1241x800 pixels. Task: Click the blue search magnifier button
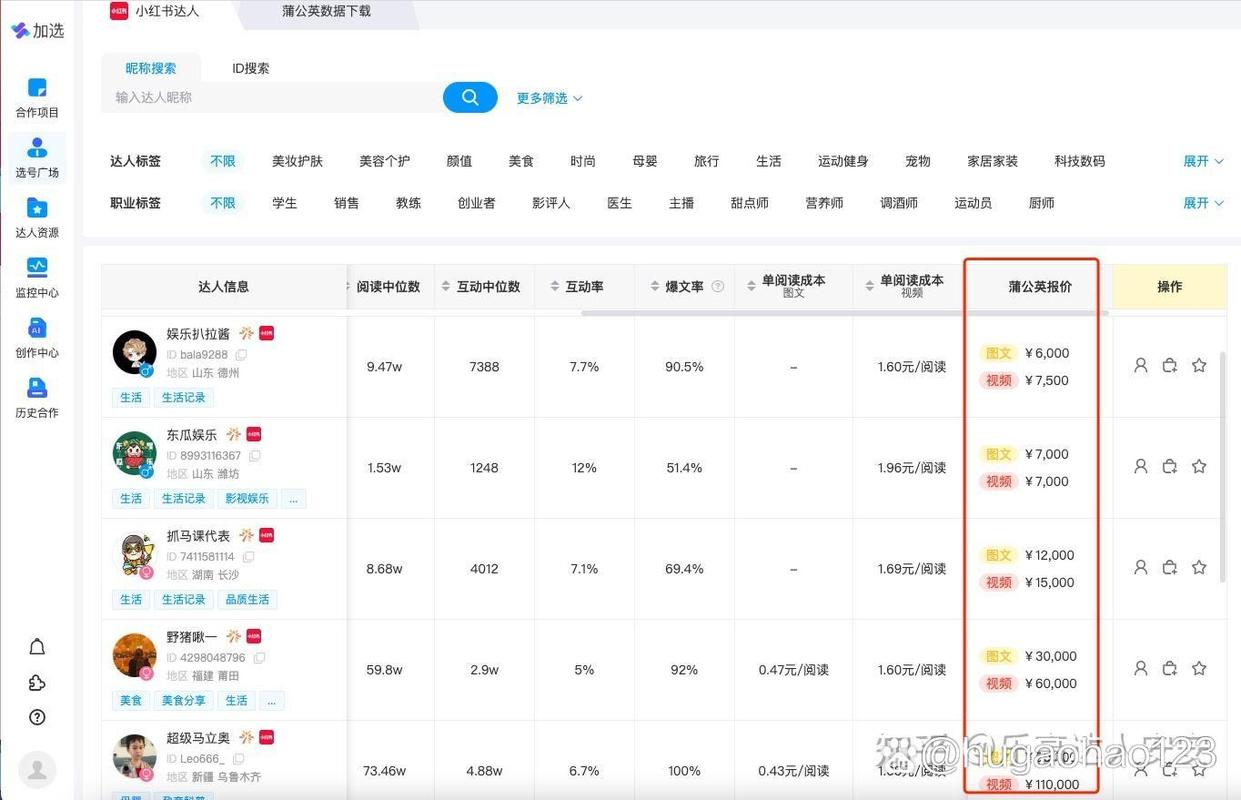(470, 97)
